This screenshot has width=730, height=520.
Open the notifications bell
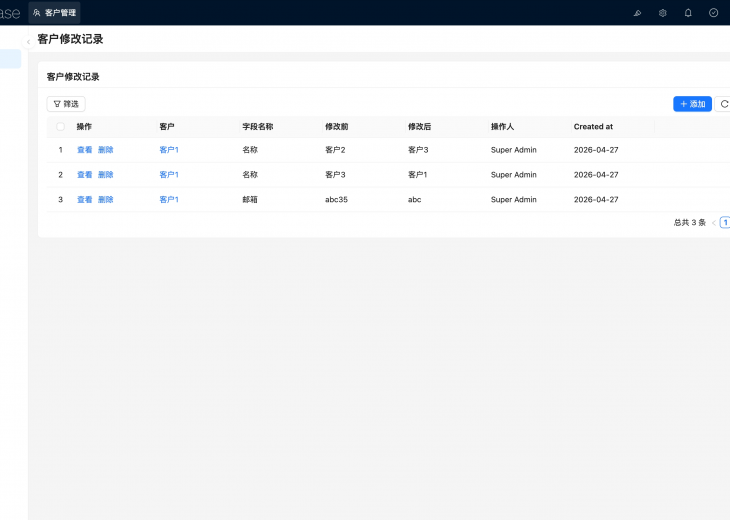[x=688, y=13]
